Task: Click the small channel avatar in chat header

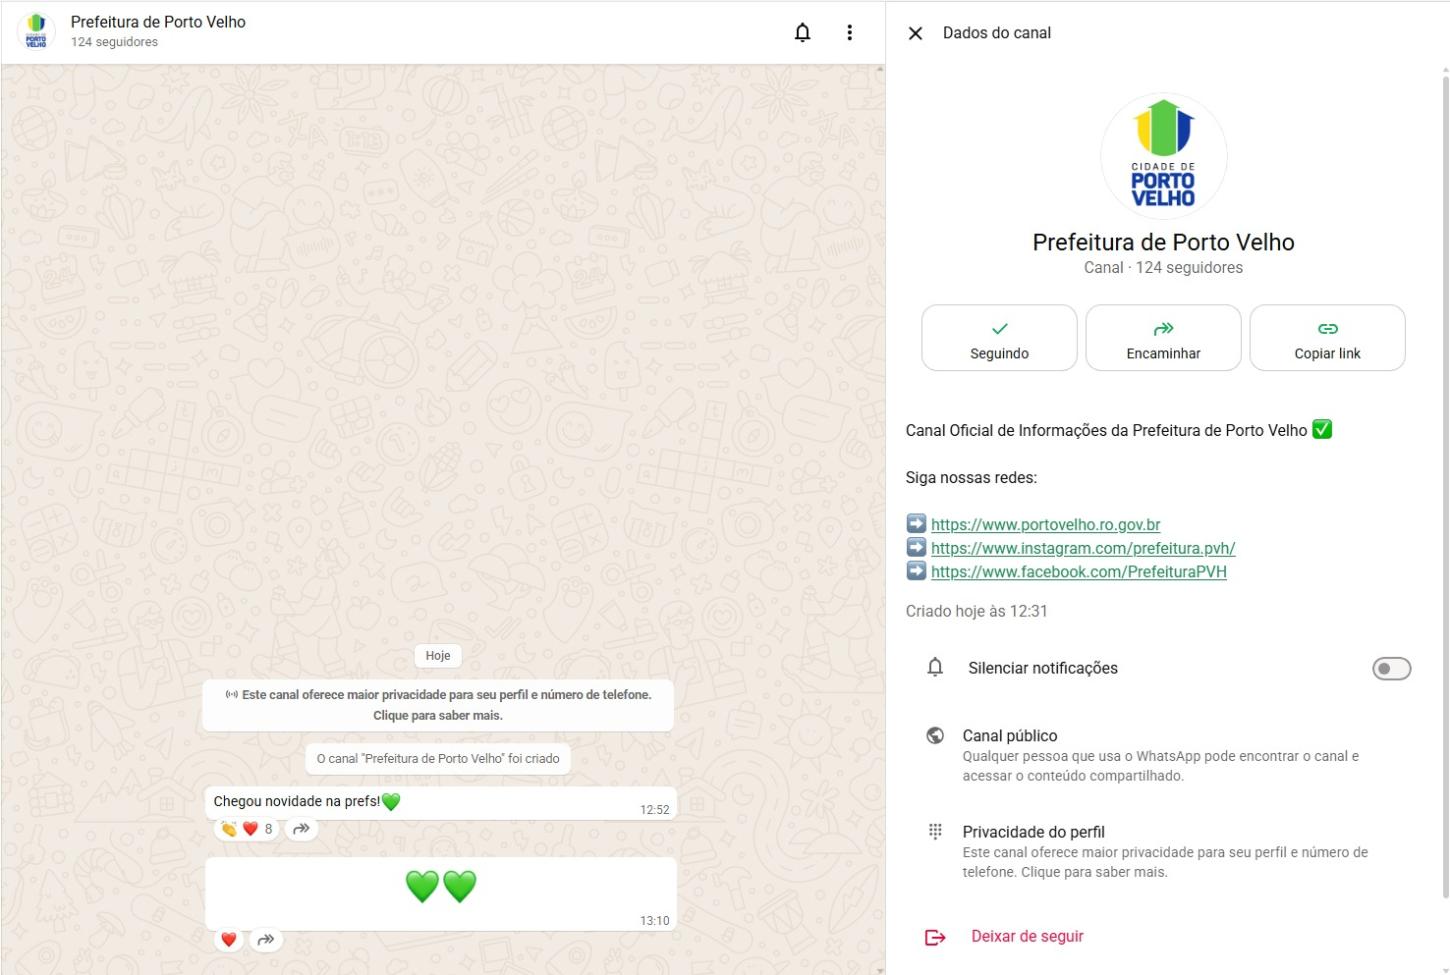Action: [36, 32]
